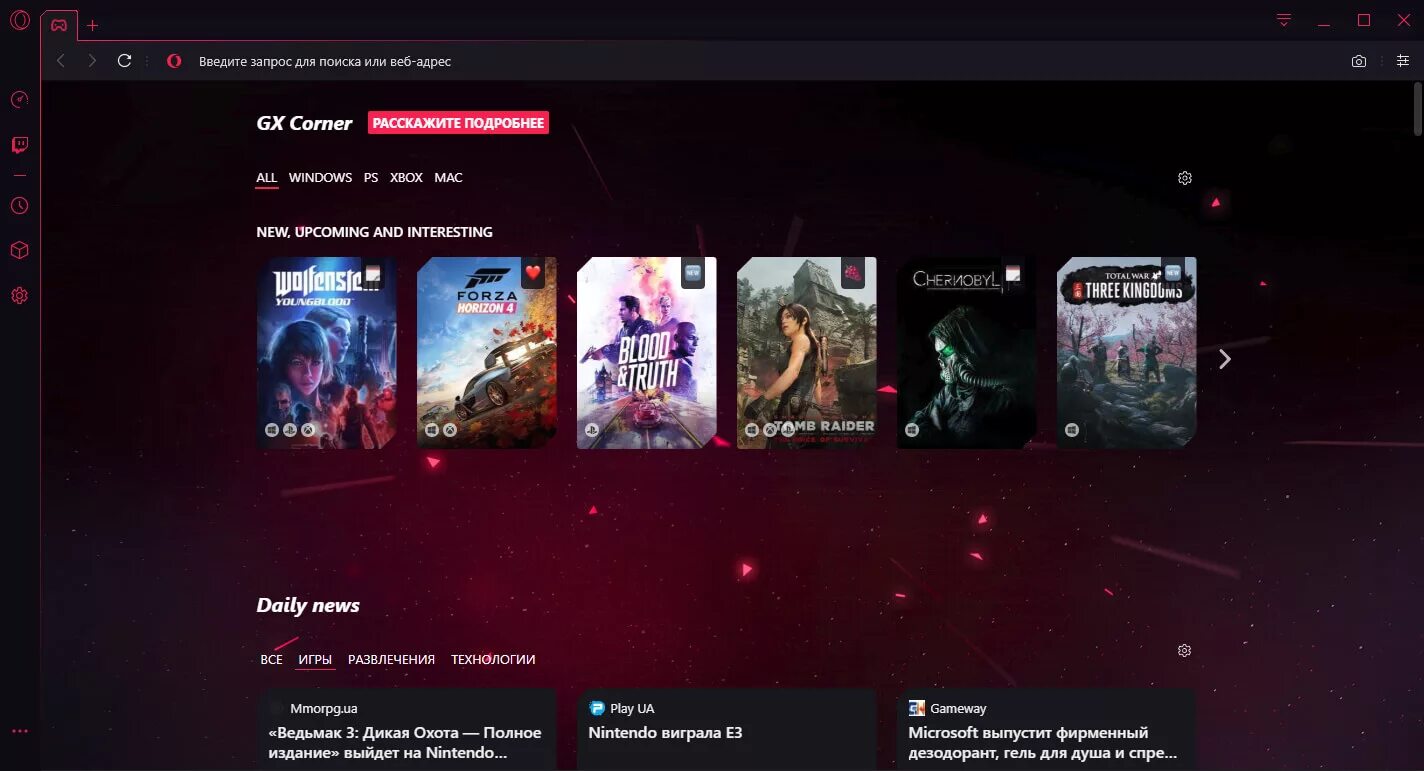Click the GX Corner heading

point(304,123)
